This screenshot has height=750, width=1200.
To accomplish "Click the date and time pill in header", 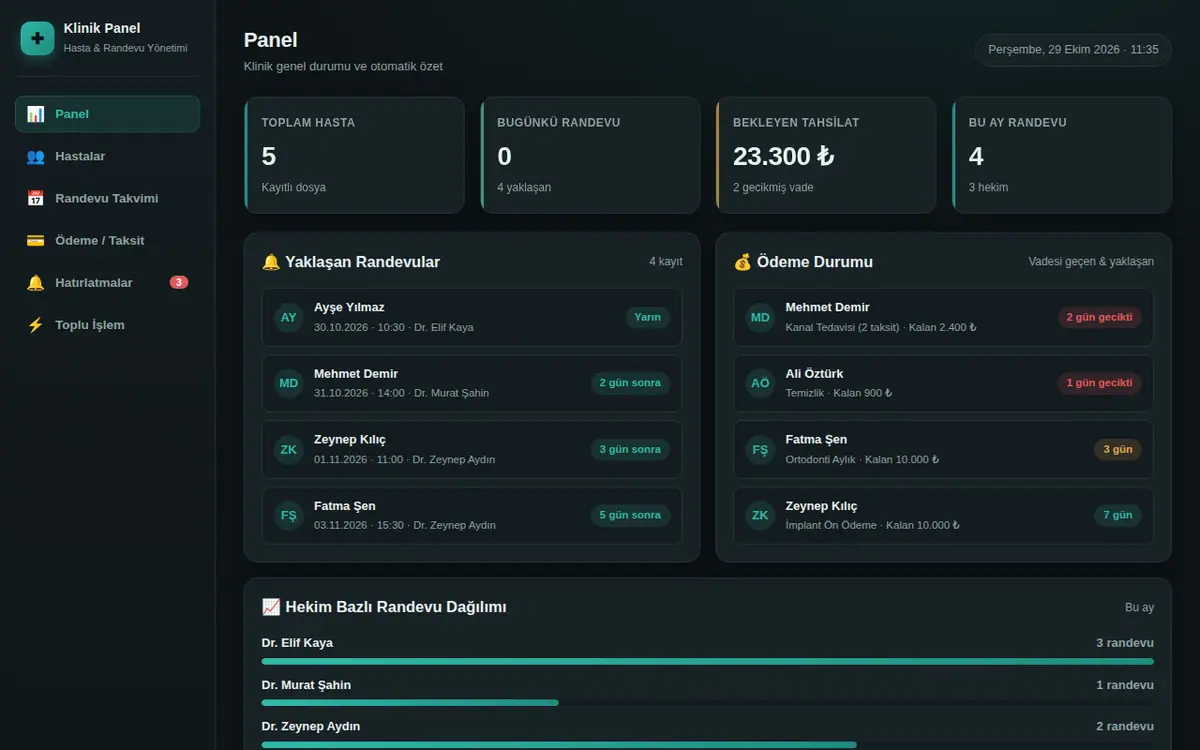I will (1073, 49).
